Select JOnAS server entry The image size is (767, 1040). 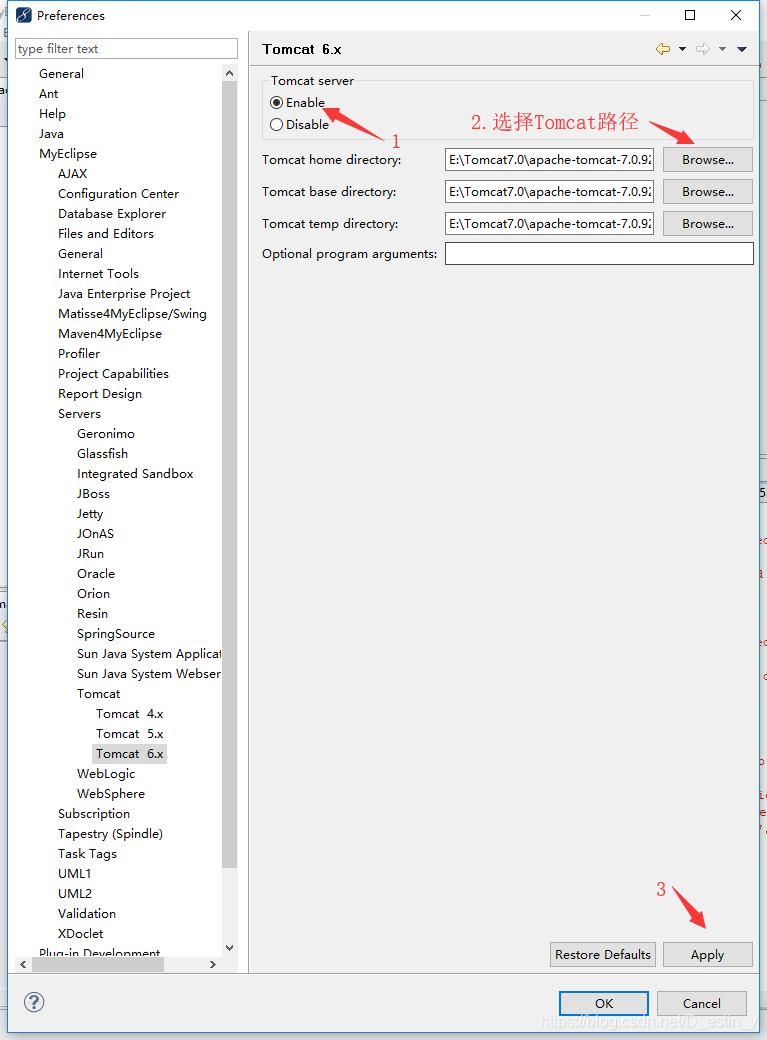coord(95,533)
